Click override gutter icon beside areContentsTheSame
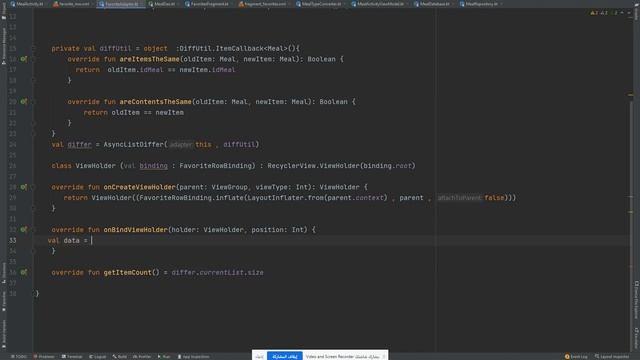 (24, 102)
